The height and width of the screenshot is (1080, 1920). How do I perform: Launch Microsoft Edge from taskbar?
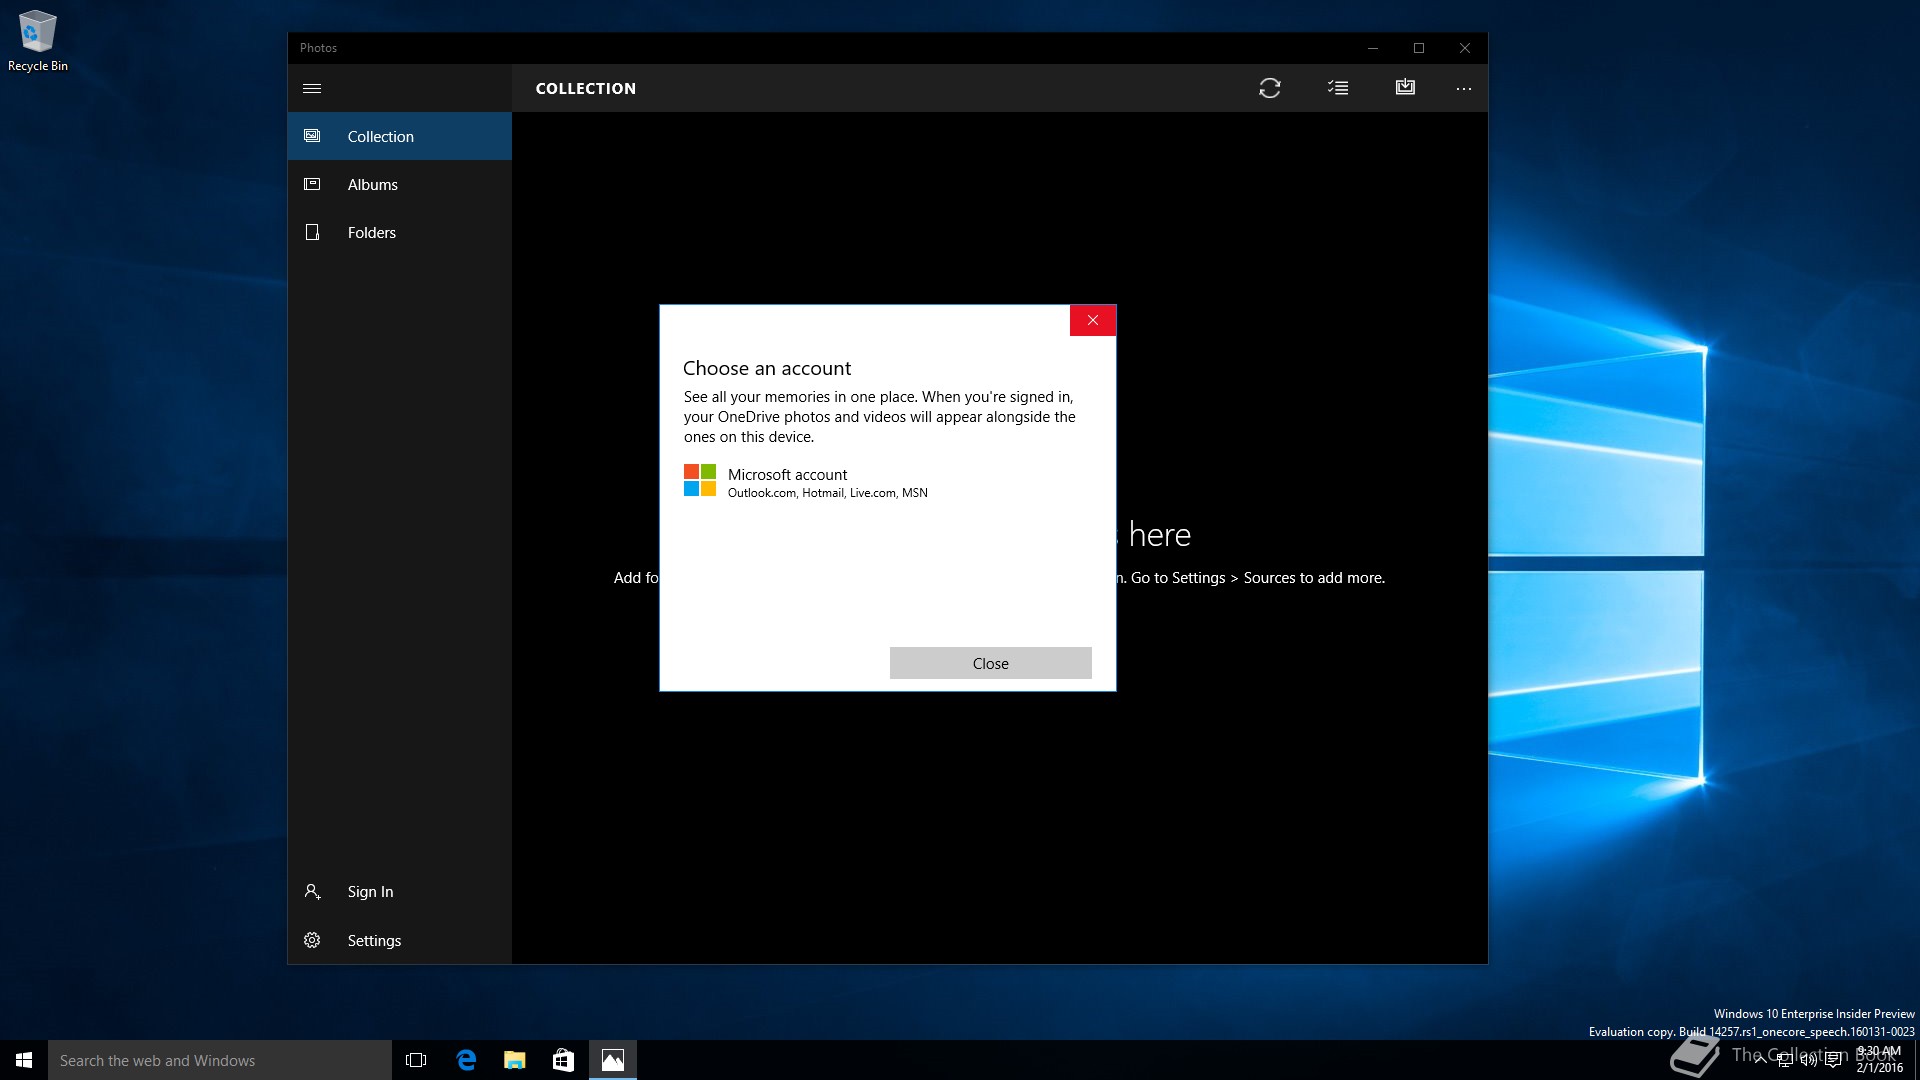[466, 1060]
